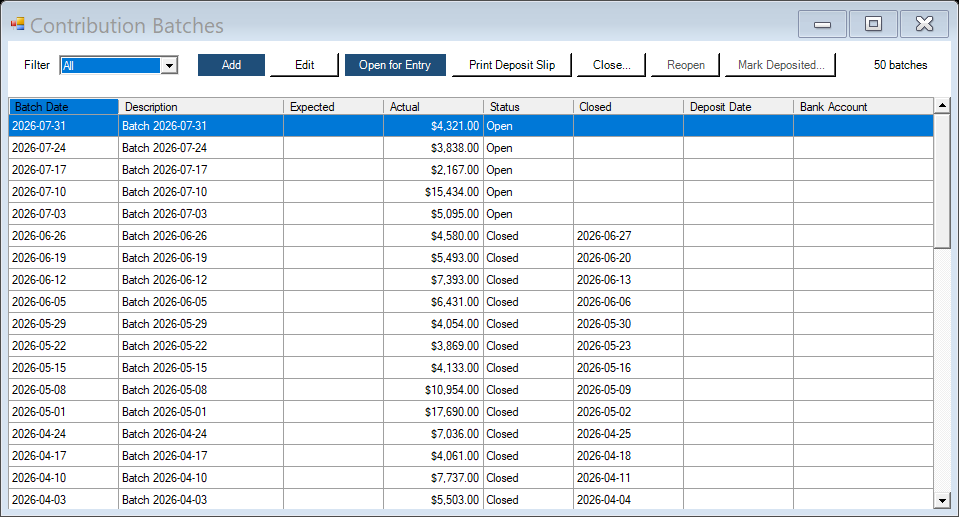Viewport: 959px width, 517px height.
Task: Select description Batch 2026-05-15
Action: (x=201, y=368)
